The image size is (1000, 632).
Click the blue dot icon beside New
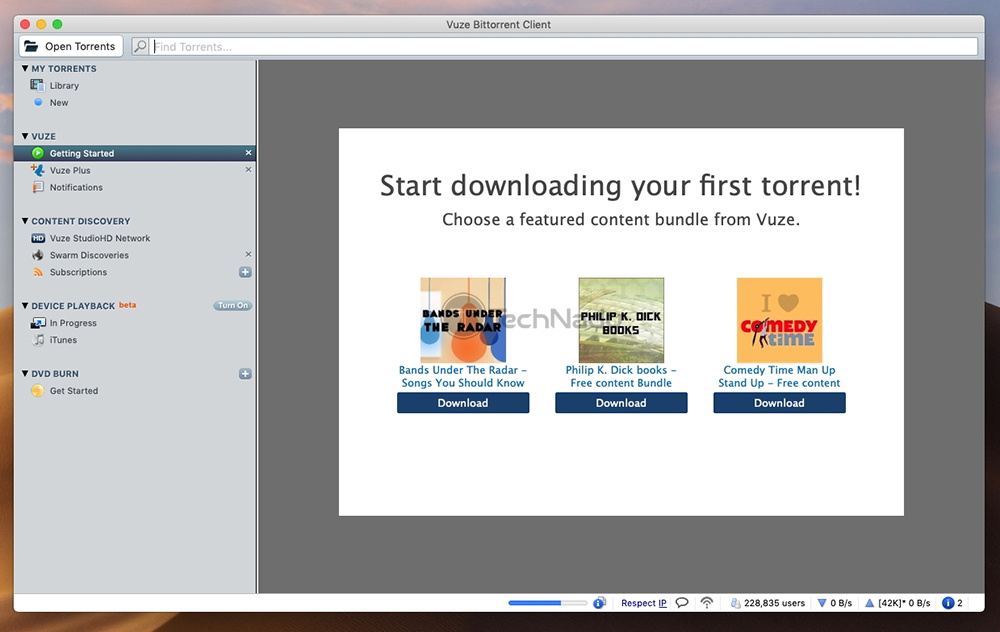(x=38, y=102)
